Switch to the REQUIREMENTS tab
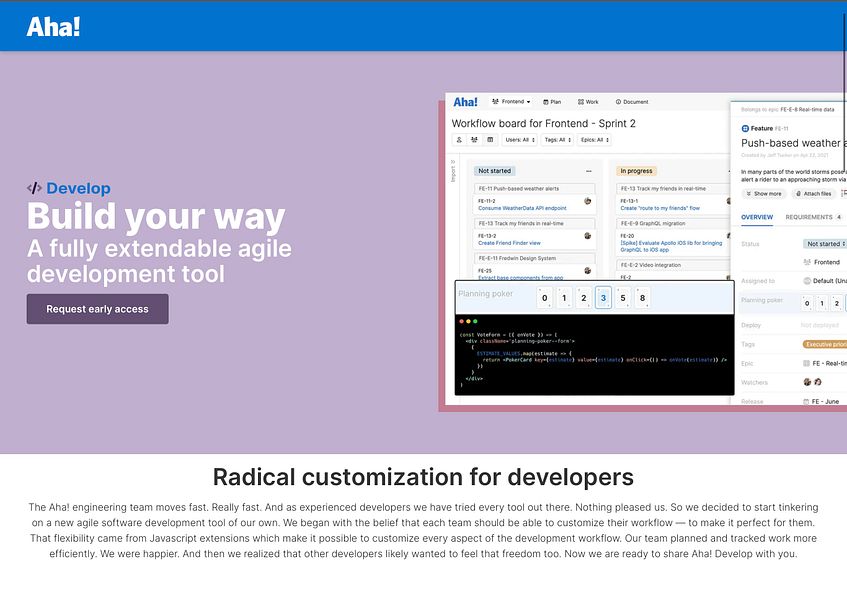Screen dimensions: 847x600 (x=809, y=217)
